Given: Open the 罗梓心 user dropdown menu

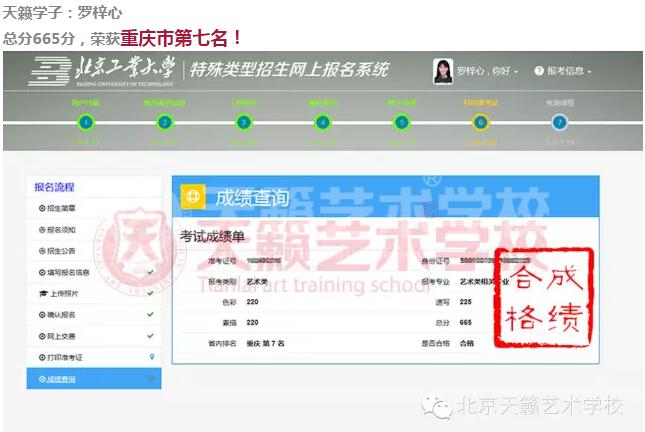Looking at the screenshot, I should coord(488,72).
